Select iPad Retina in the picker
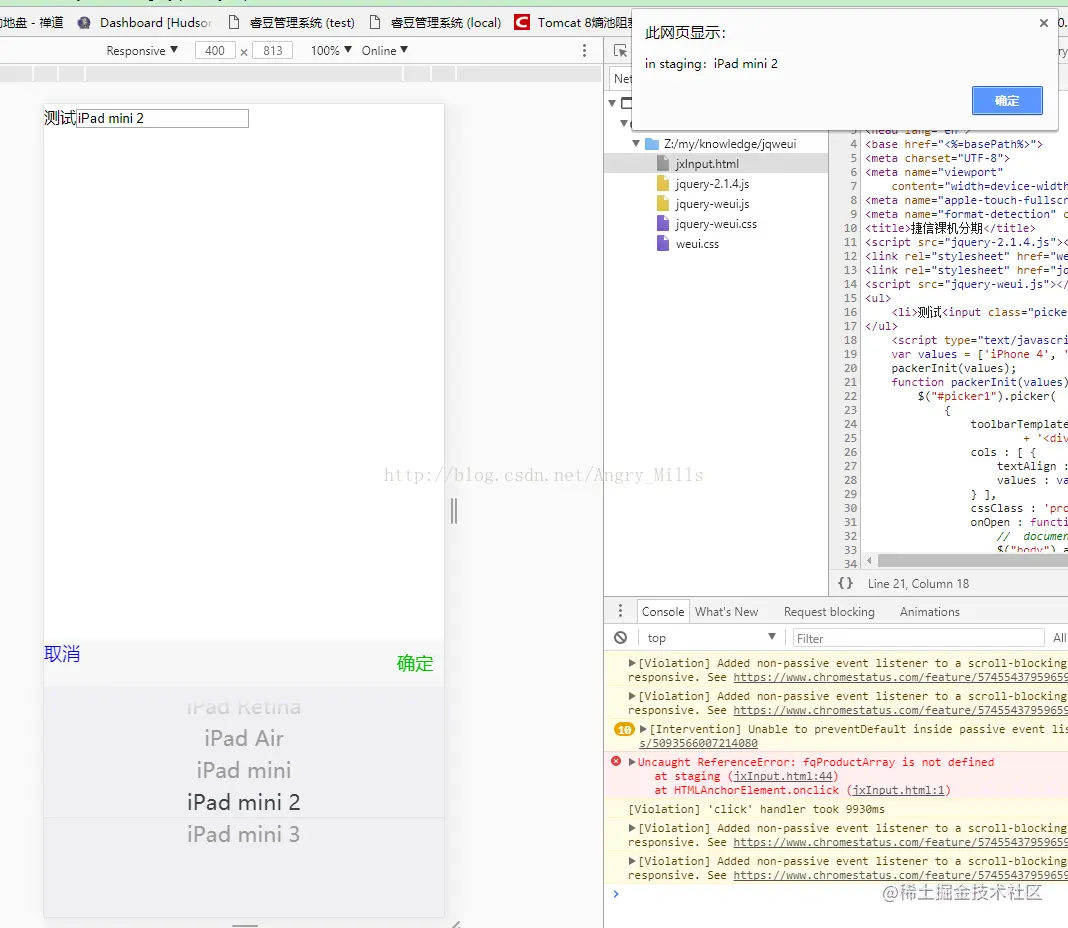The height and width of the screenshot is (928, 1068). point(244,707)
